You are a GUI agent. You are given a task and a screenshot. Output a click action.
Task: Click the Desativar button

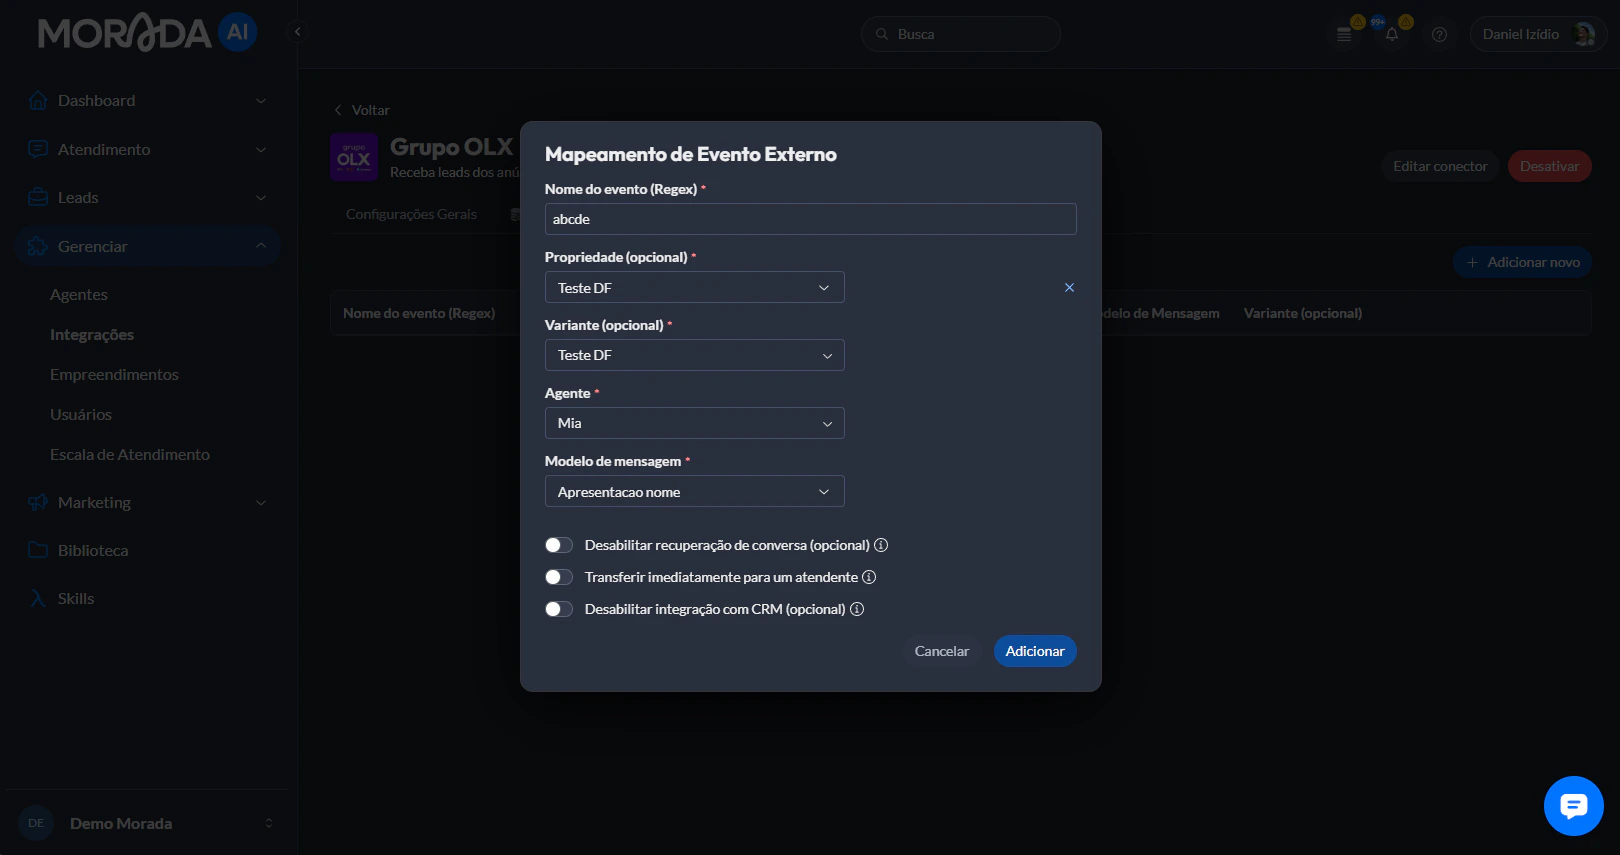1550,166
